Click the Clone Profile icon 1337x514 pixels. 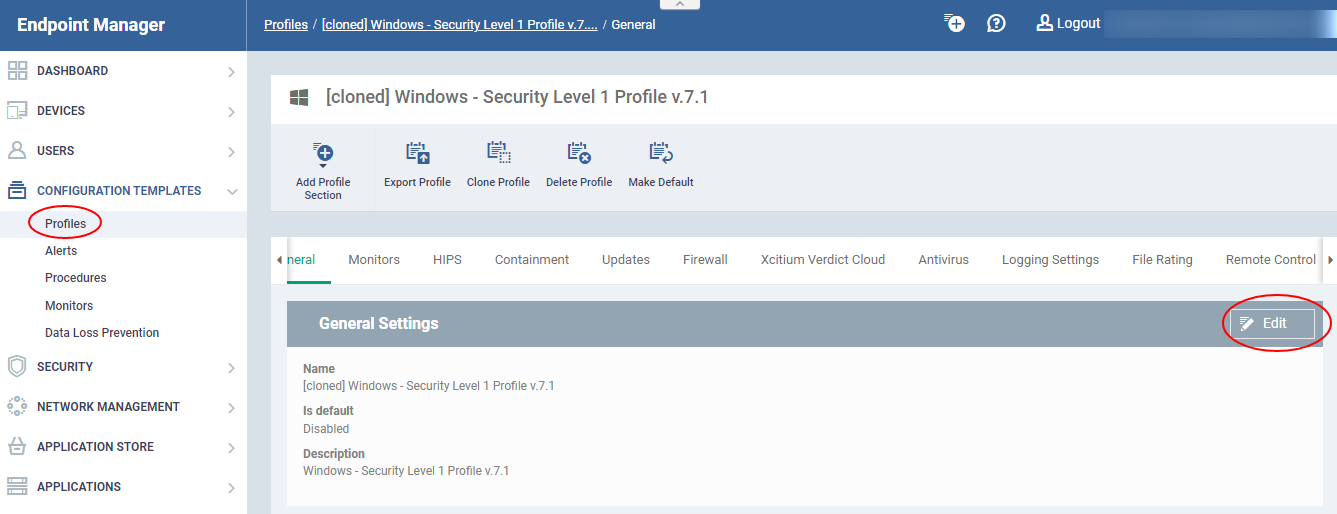pos(498,153)
